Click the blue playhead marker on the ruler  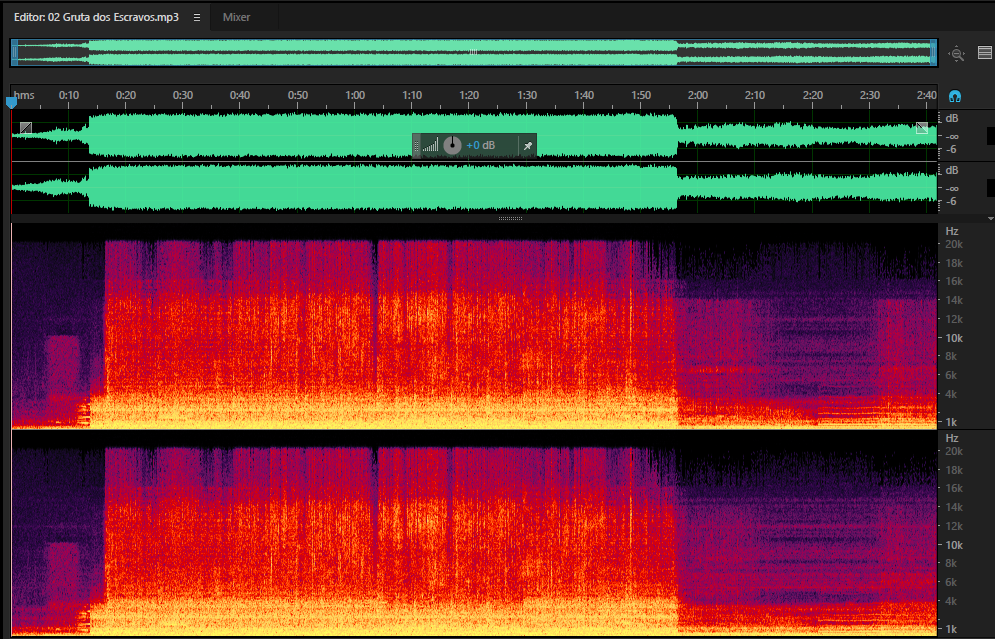[11, 102]
